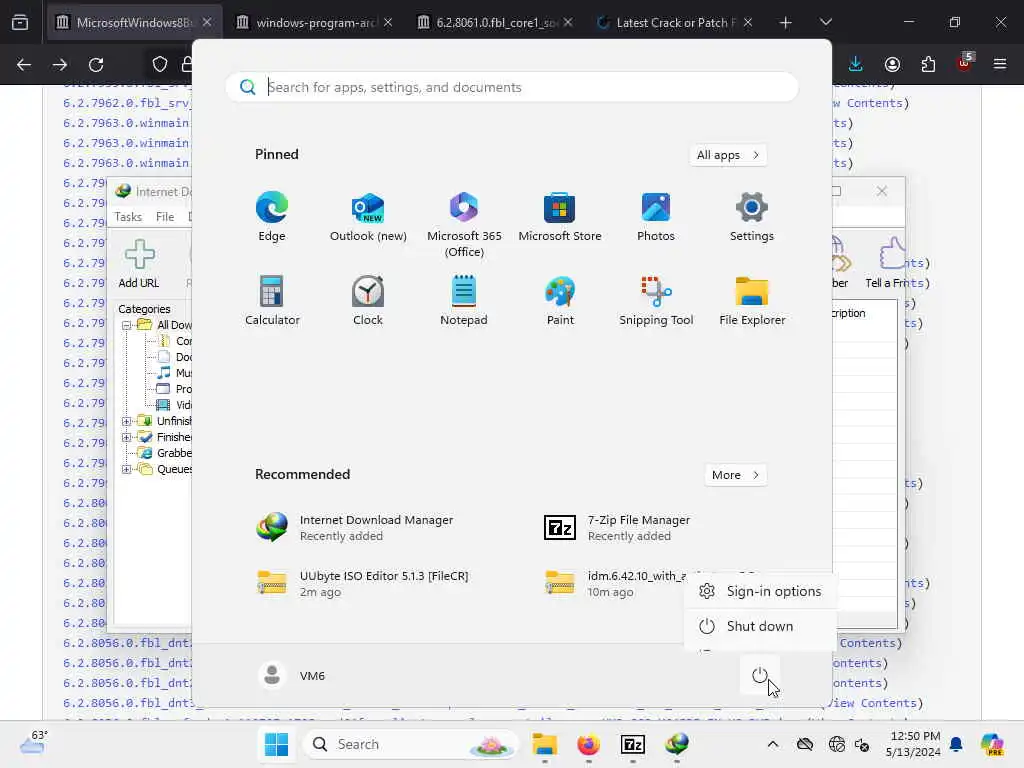
Task: Open Settings from pinned apps
Action: pyautogui.click(x=752, y=217)
